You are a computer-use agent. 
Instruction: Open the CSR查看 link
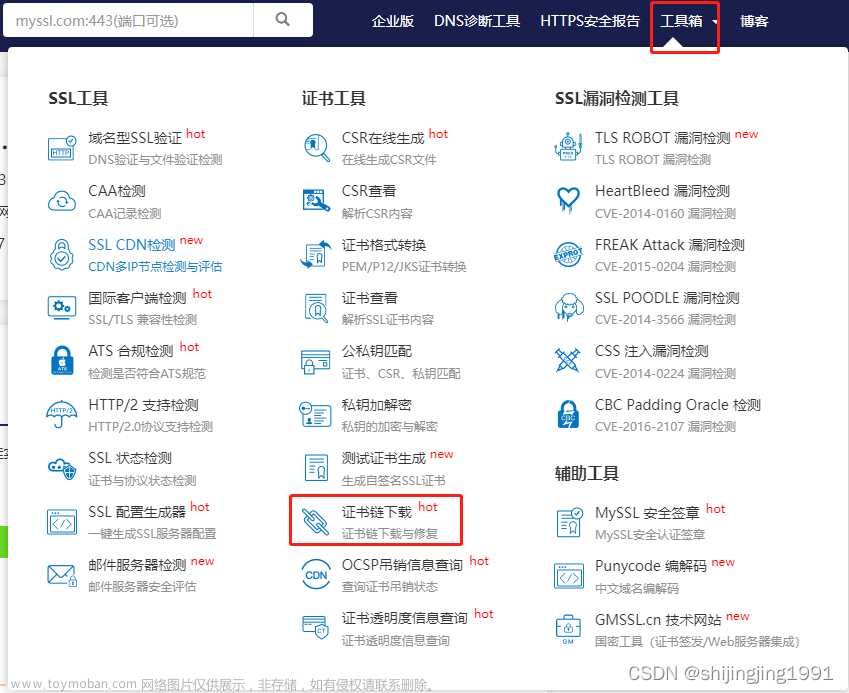coord(369,191)
